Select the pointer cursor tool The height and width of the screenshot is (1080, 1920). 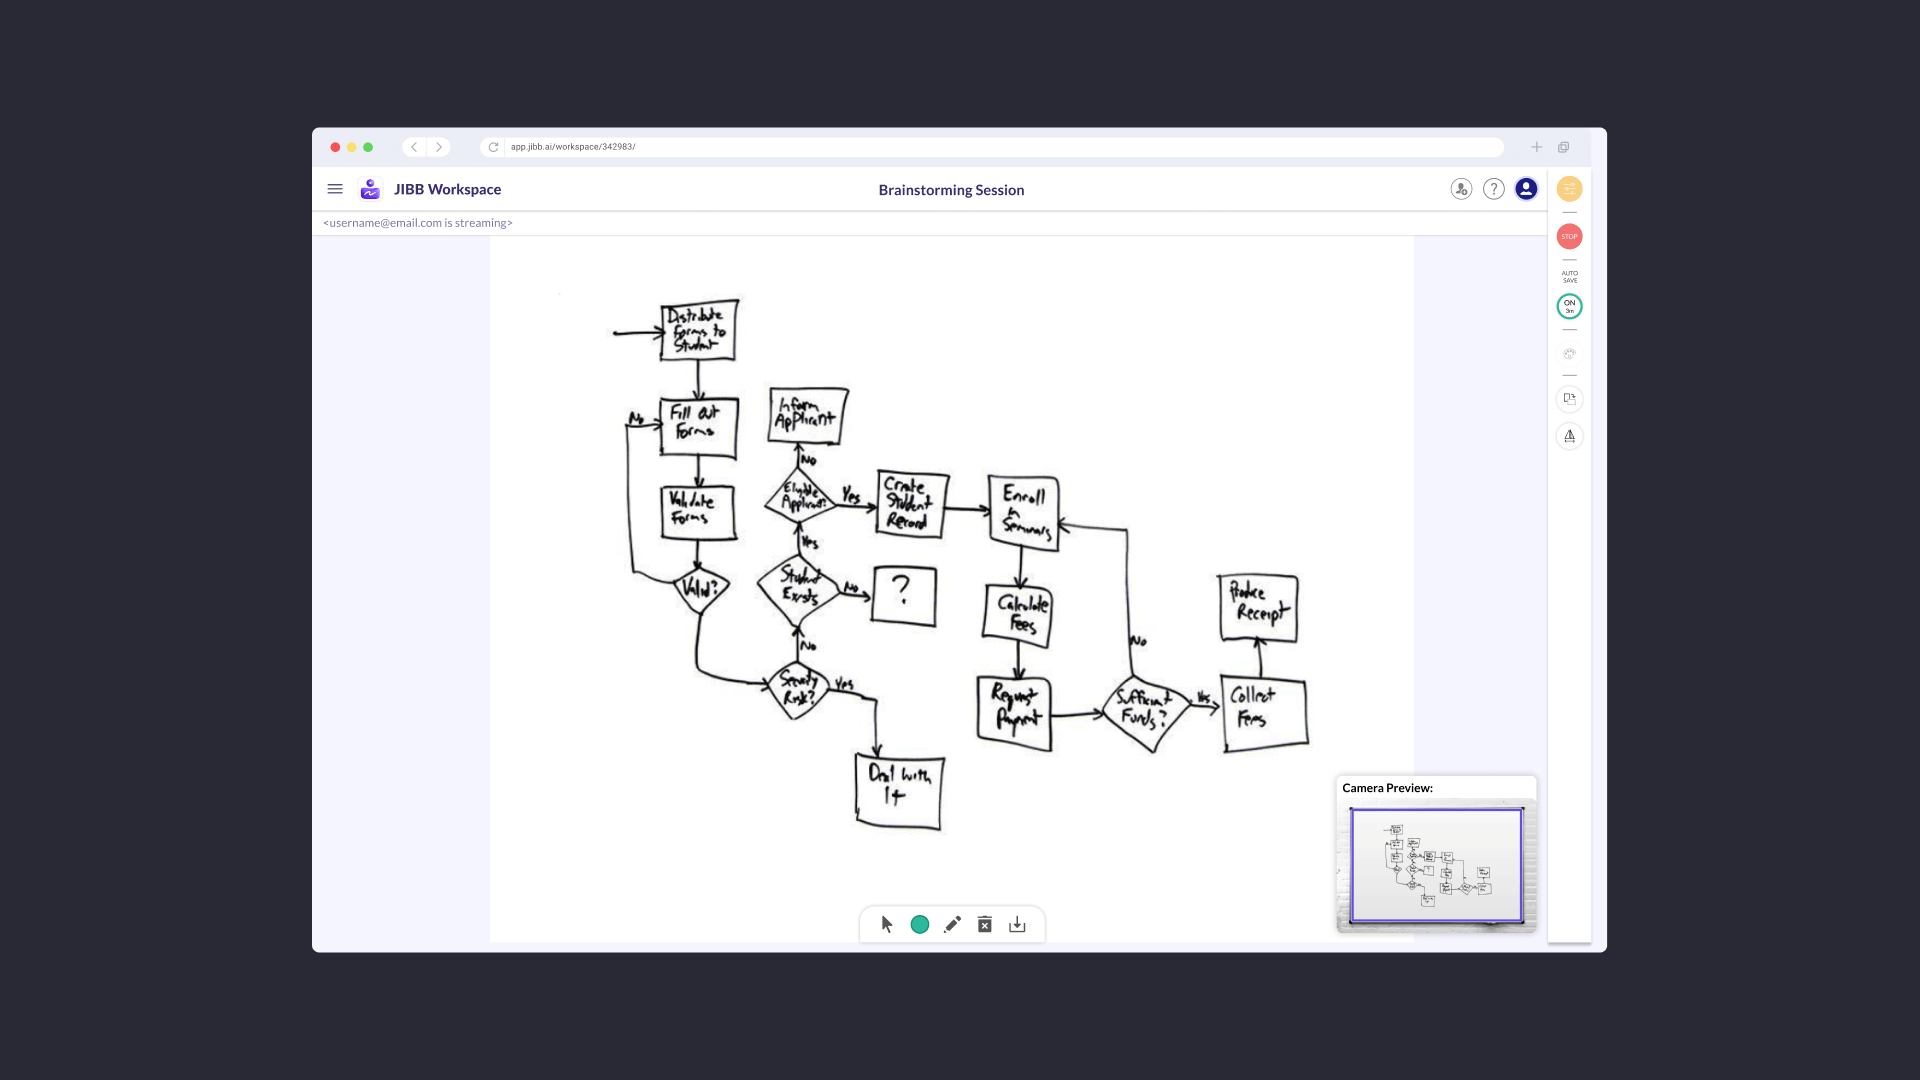[887, 924]
